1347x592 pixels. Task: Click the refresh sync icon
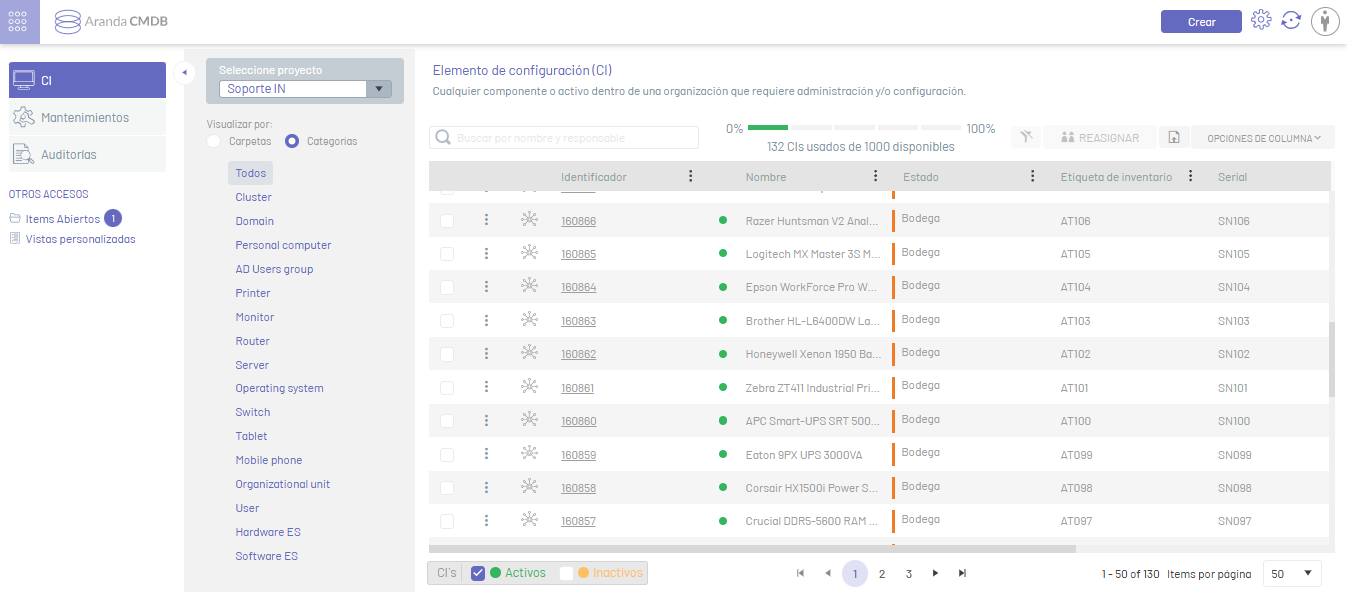coord(1291,20)
